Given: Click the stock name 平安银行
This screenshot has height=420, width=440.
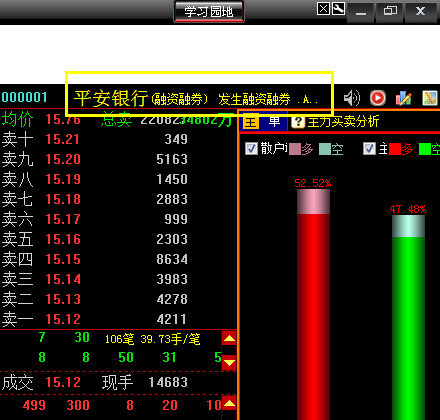Looking at the screenshot, I should pos(111,98).
